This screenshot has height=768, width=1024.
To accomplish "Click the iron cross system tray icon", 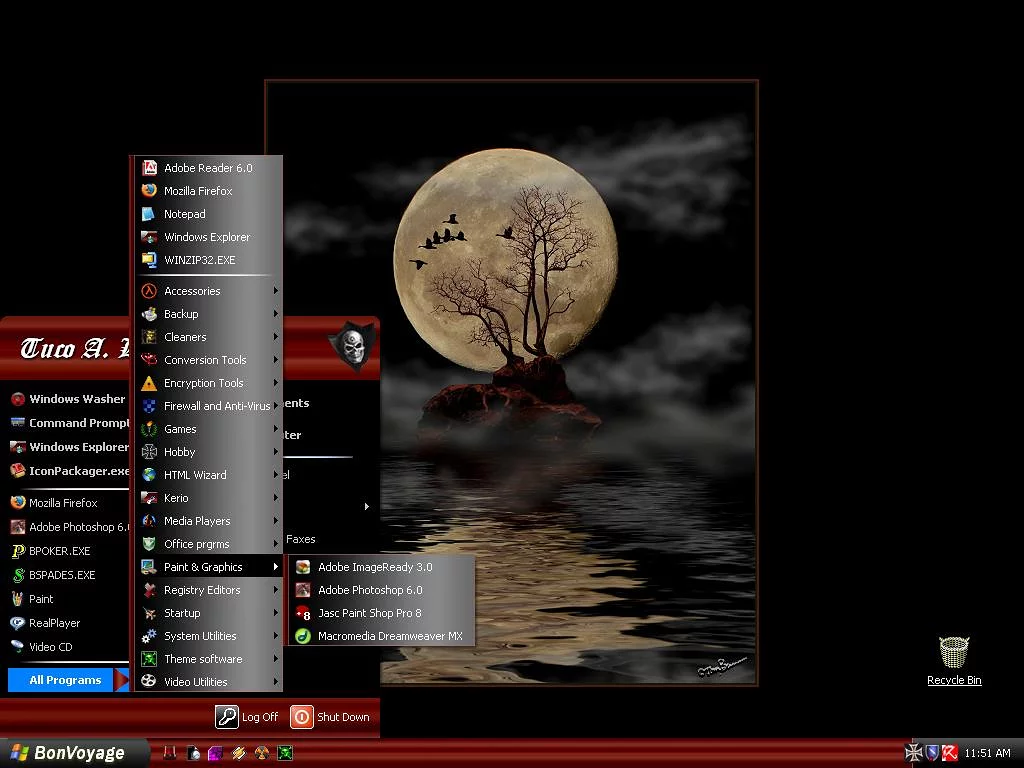I will 913,753.
